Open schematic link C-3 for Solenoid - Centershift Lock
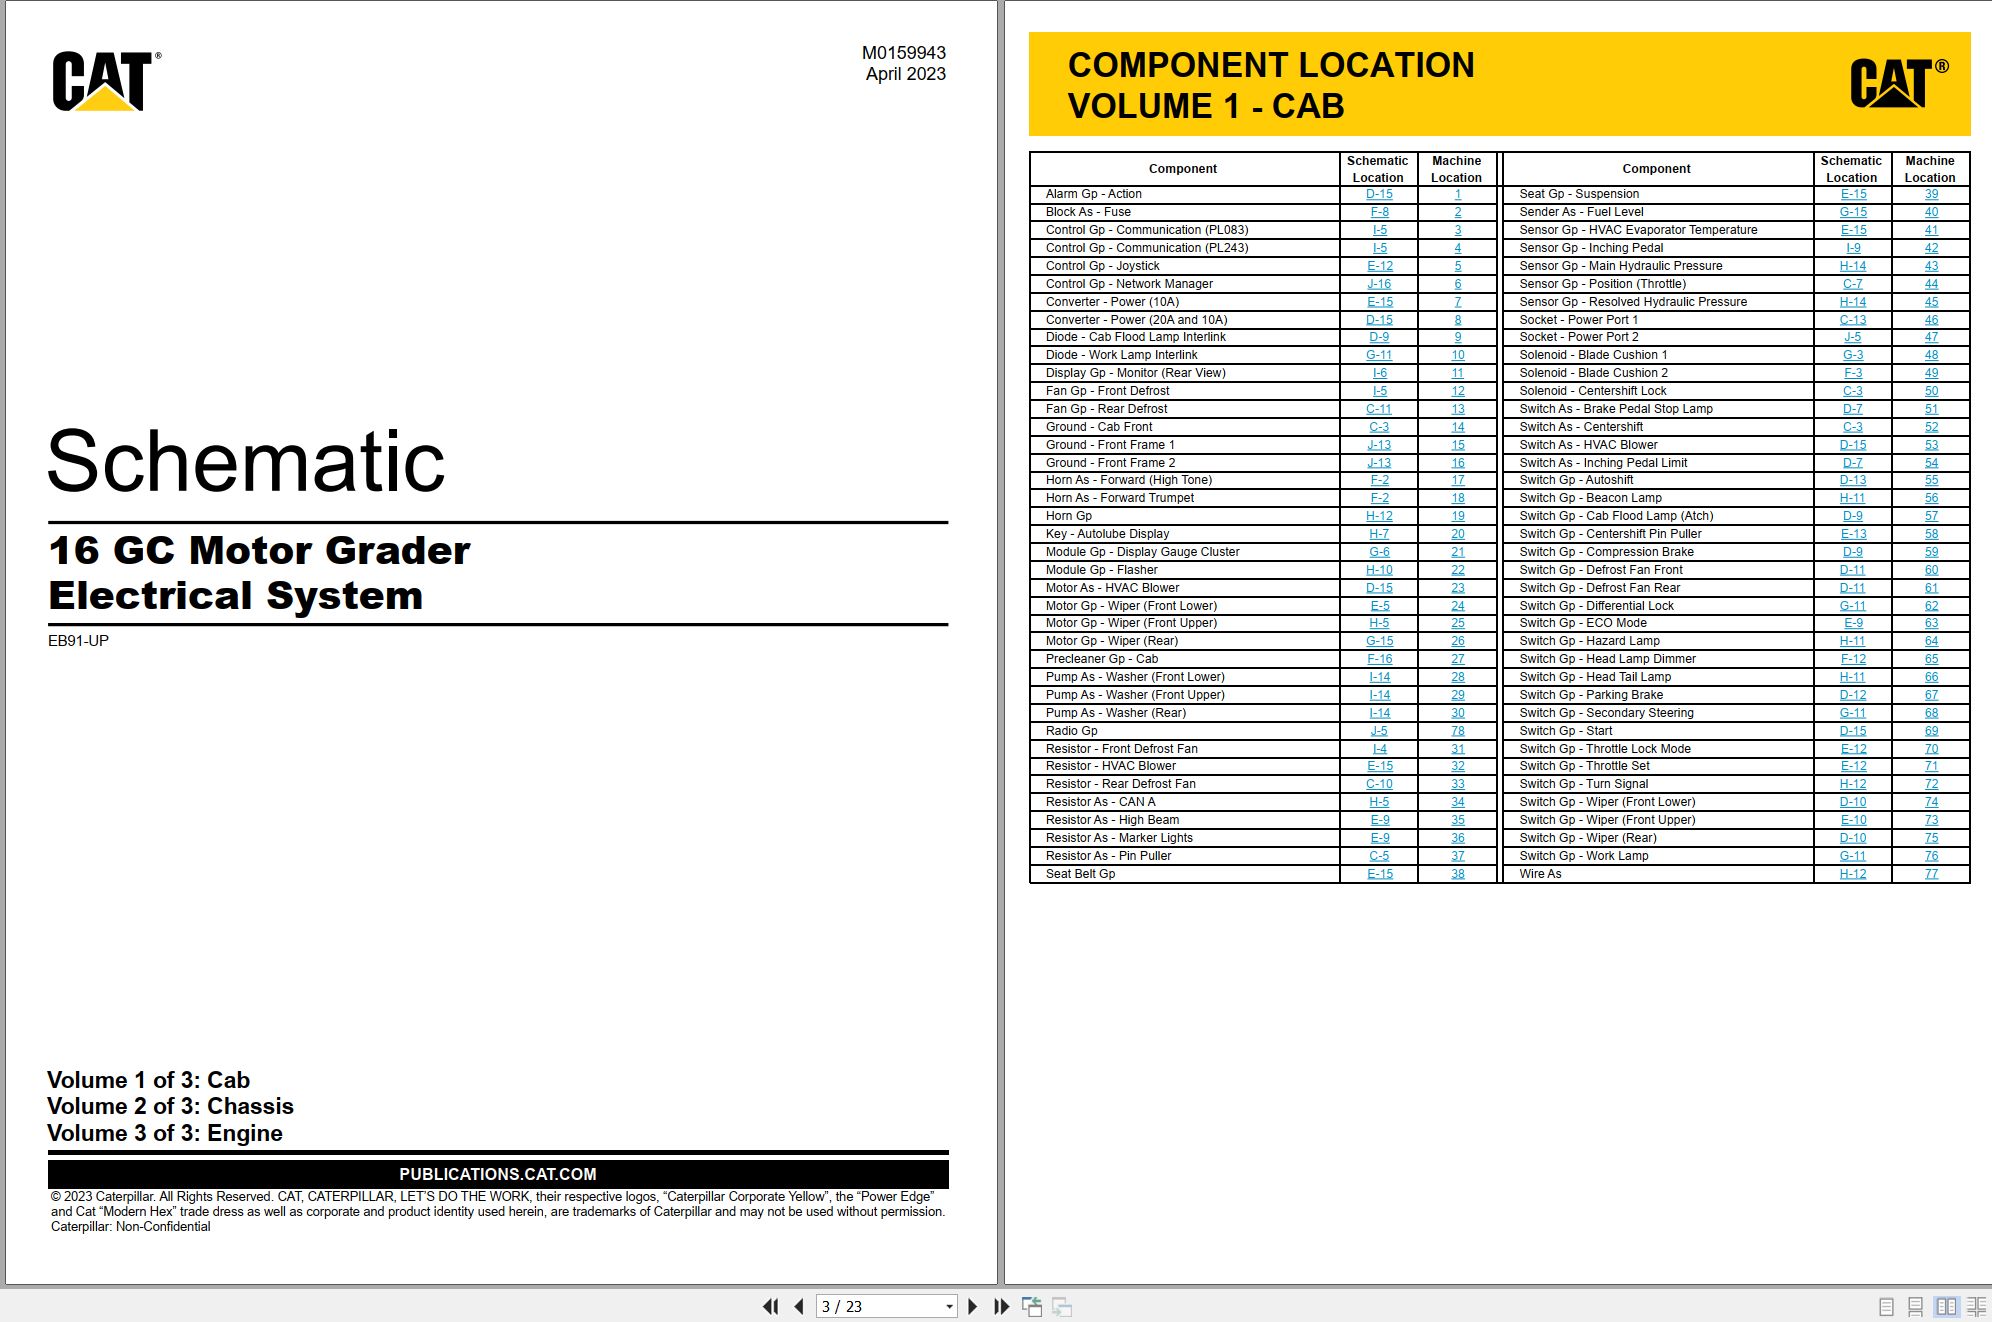The width and height of the screenshot is (1992, 1322). (1853, 391)
